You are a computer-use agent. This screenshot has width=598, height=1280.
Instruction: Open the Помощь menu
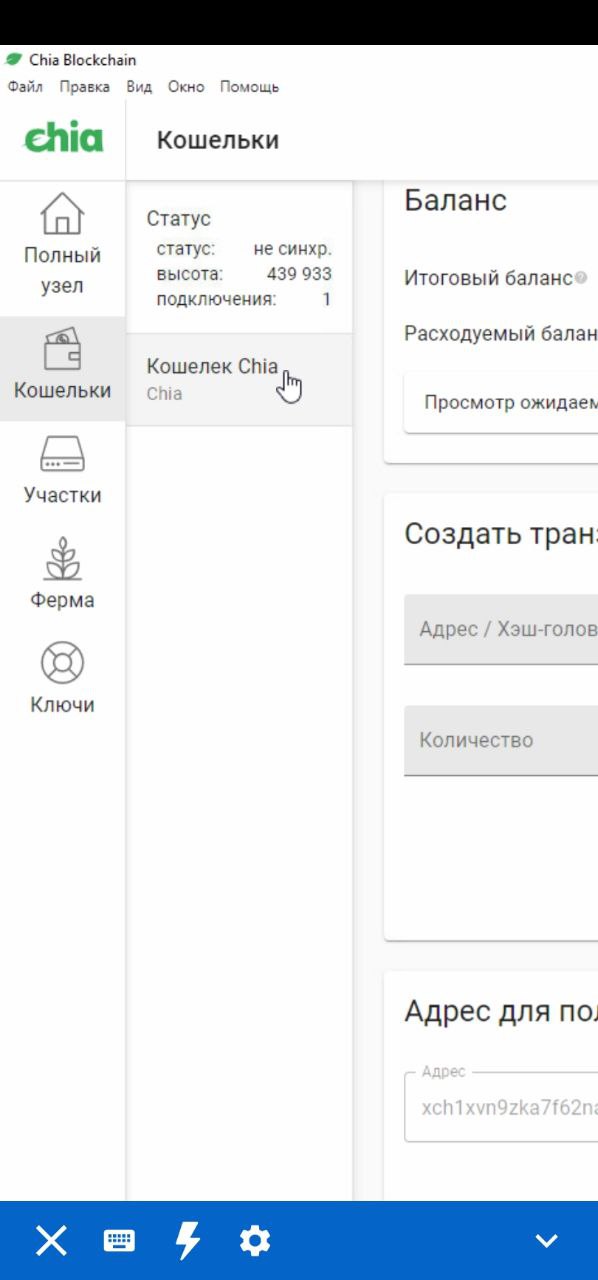[x=249, y=87]
